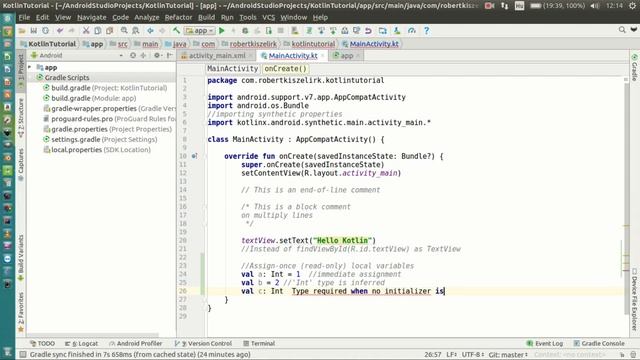Toggle the 2: Favorites tool window
The width and height of the screenshot is (640, 360).
(21, 312)
